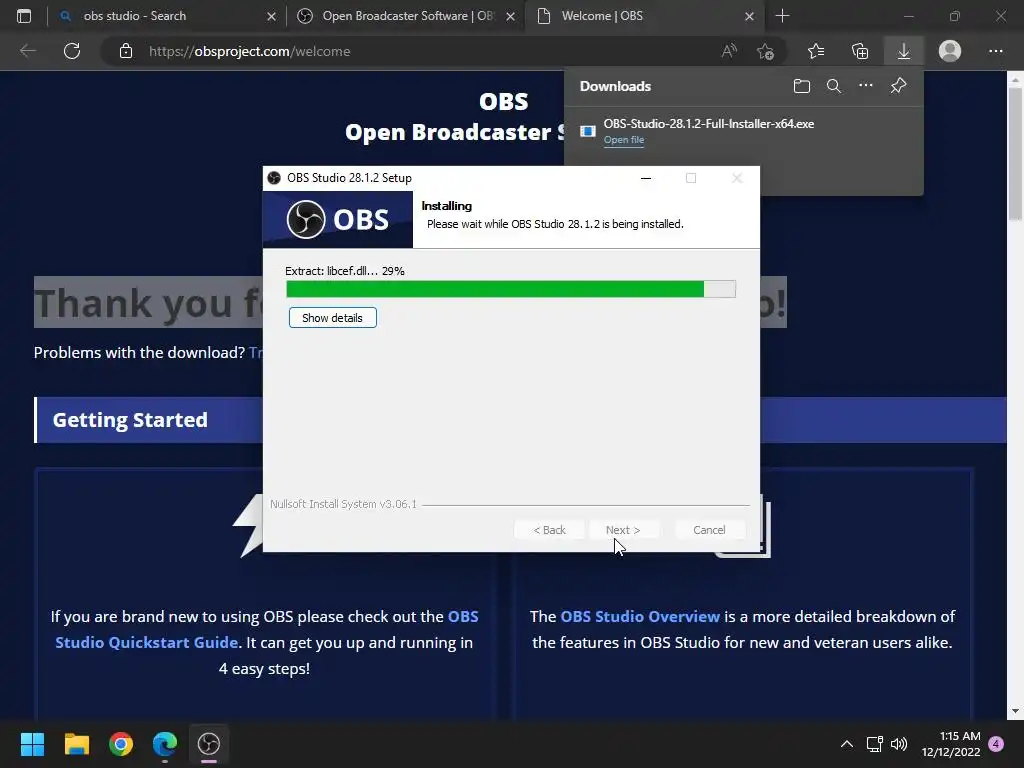
Task: View site information via the lock icon
Action: 126,51
